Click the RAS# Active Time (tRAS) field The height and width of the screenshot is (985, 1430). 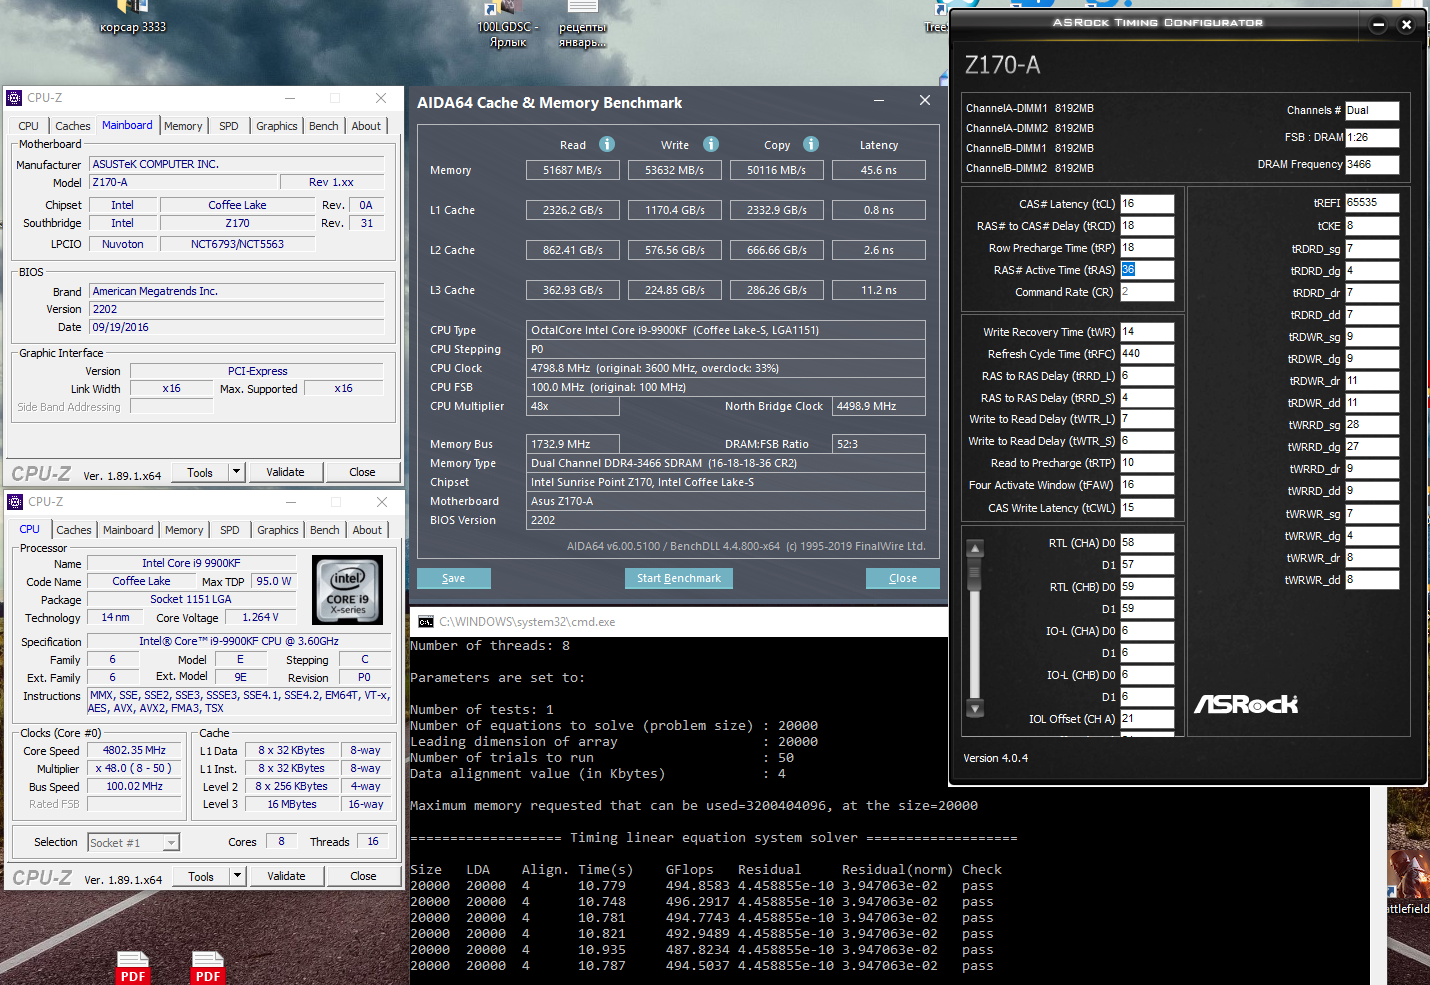[x=1147, y=270]
